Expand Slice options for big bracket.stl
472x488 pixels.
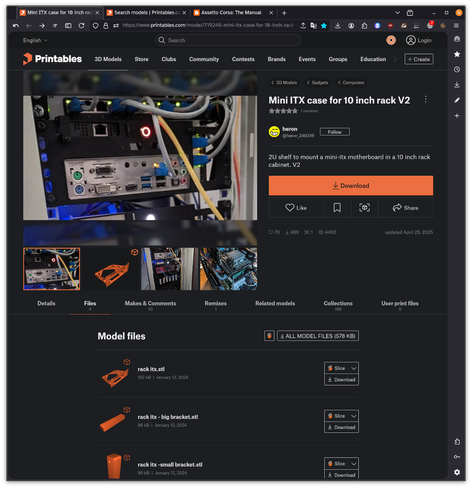coord(354,416)
